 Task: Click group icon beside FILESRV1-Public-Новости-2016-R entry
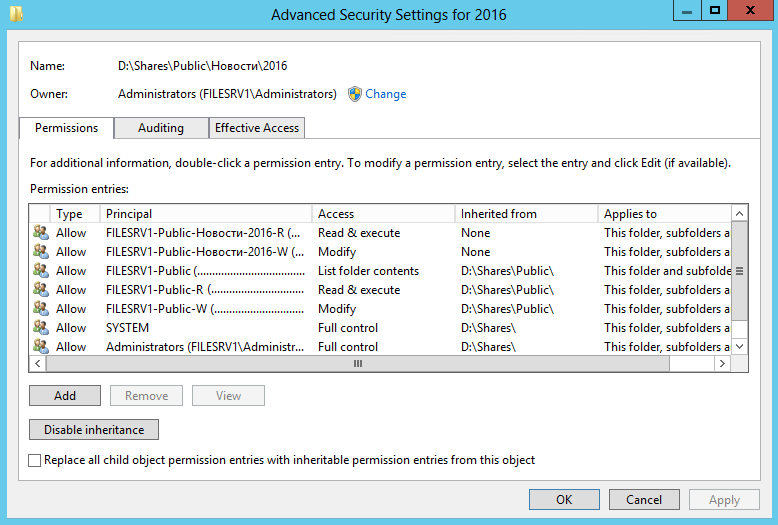pos(40,233)
